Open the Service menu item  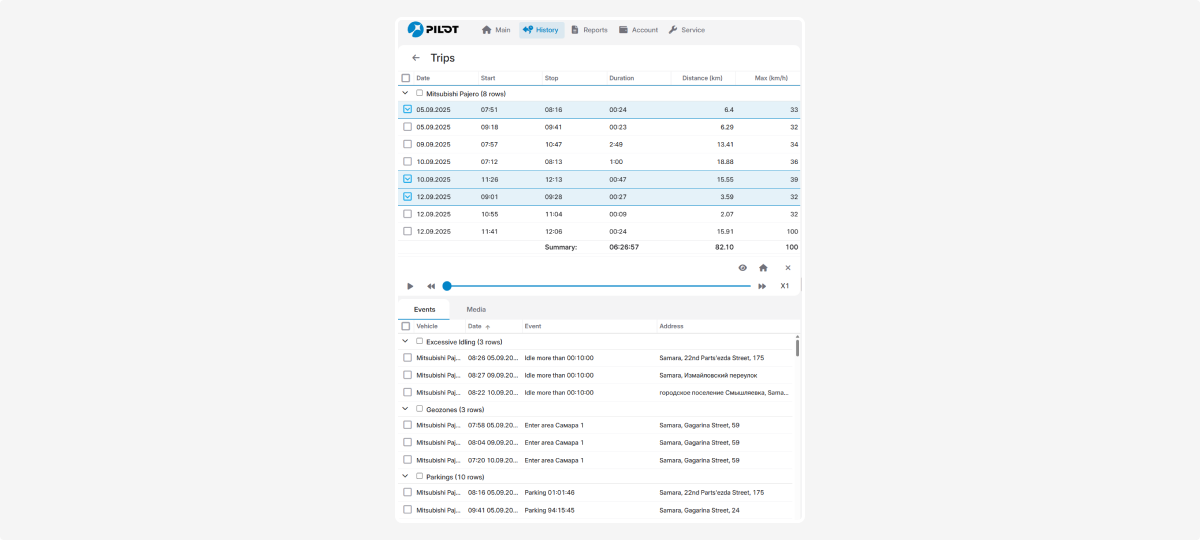pos(686,30)
